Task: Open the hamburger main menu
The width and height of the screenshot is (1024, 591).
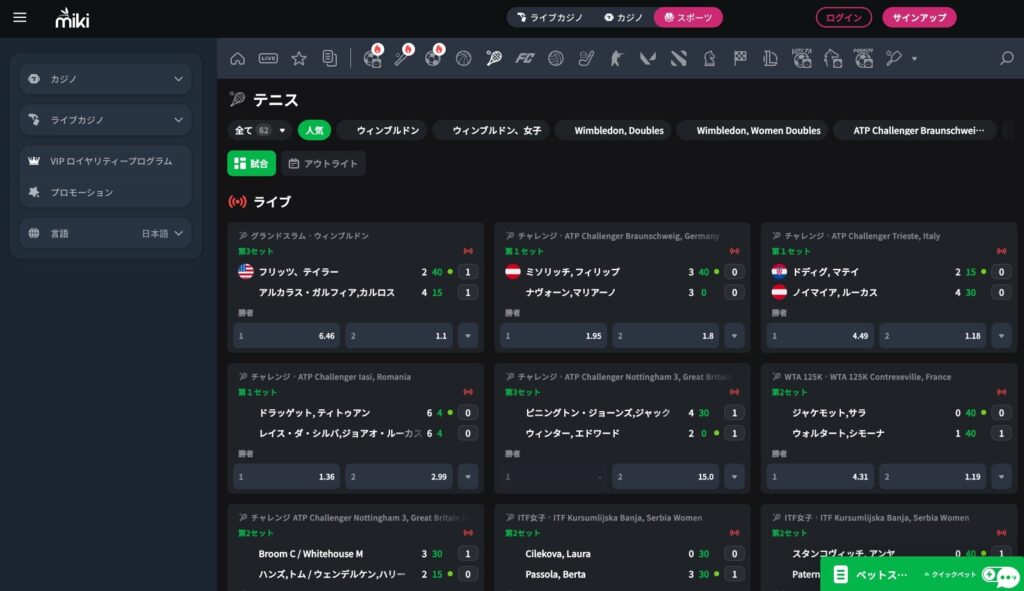Action: pos(20,18)
